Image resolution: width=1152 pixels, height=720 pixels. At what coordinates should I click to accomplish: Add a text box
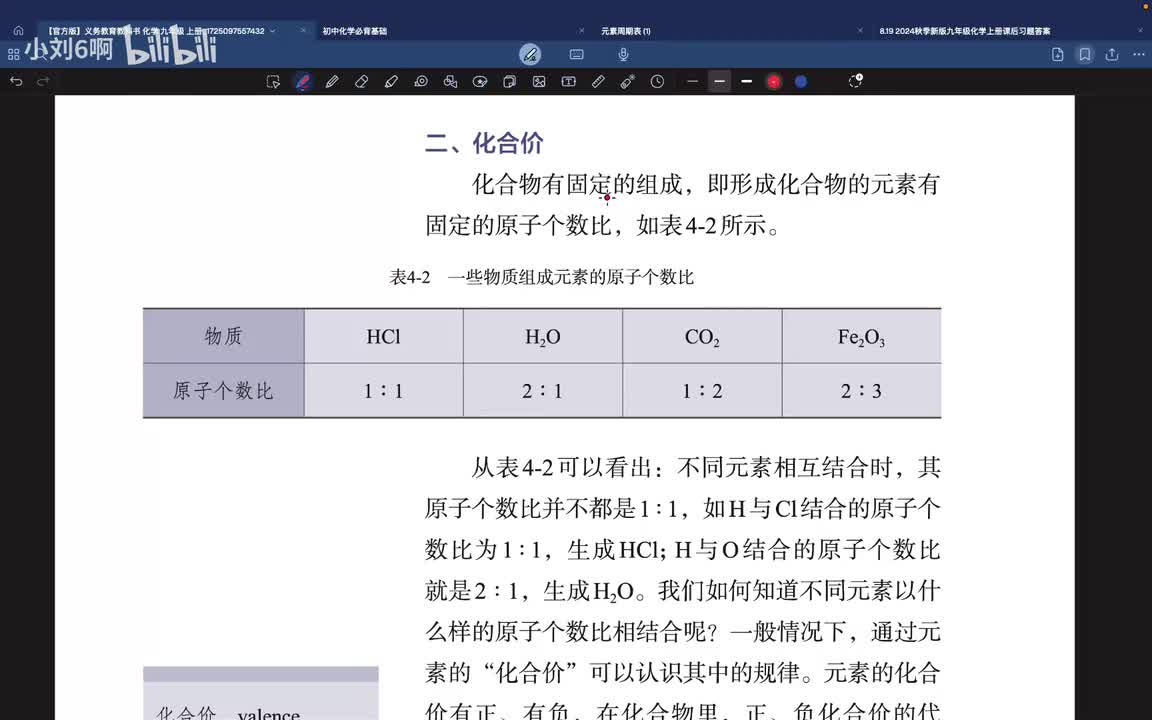click(x=569, y=82)
